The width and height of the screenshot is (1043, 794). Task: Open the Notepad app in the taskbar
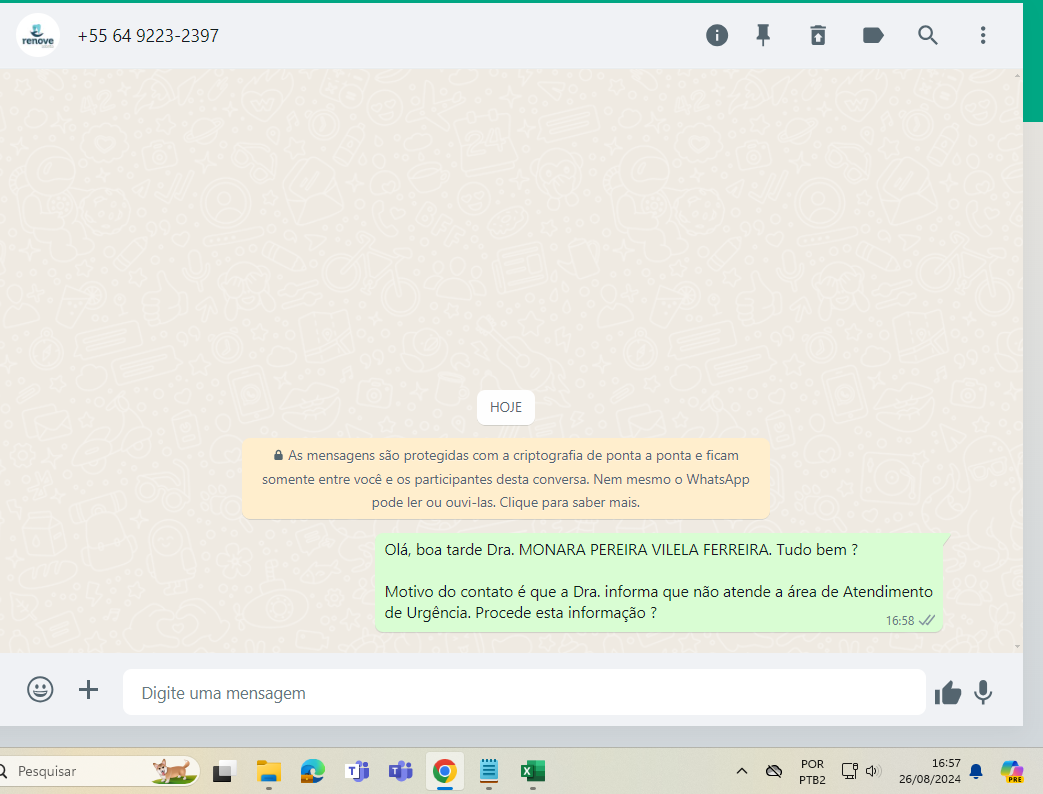(x=489, y=771)
